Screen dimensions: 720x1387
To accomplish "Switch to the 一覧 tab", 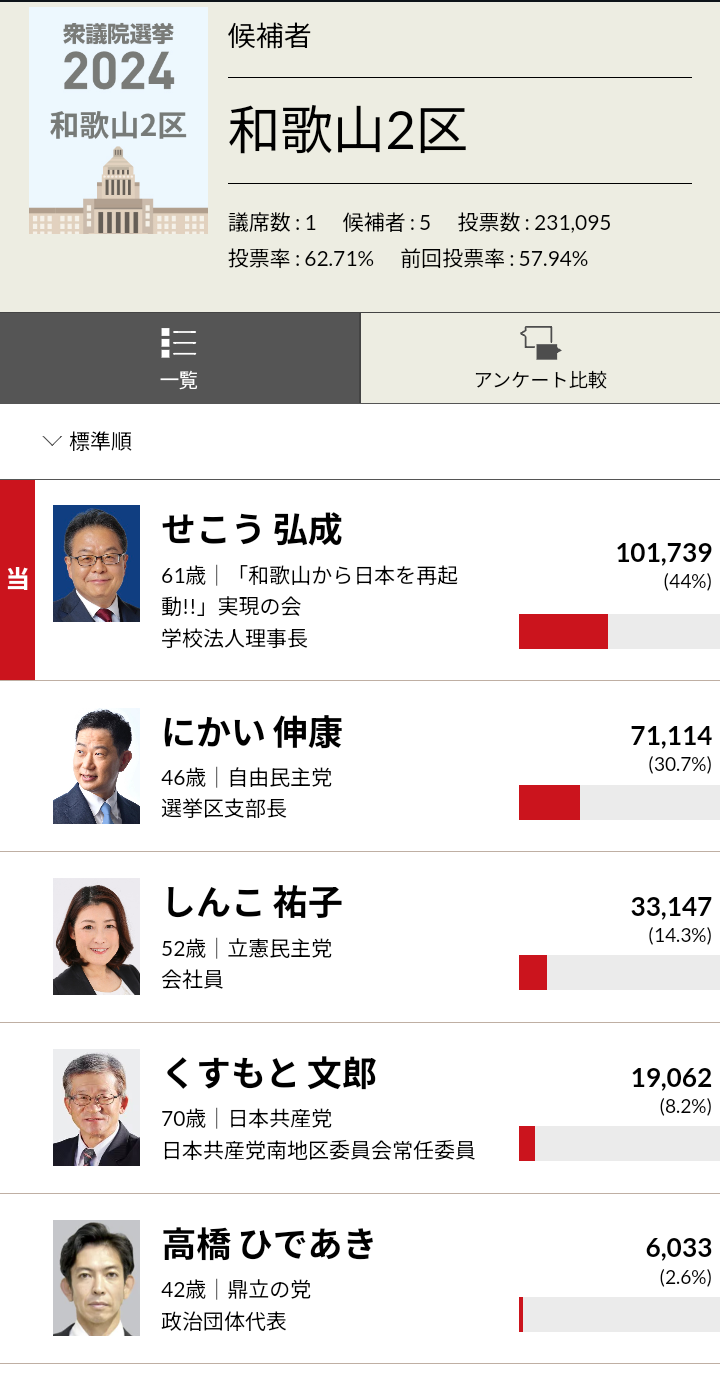I will point(180,358).
